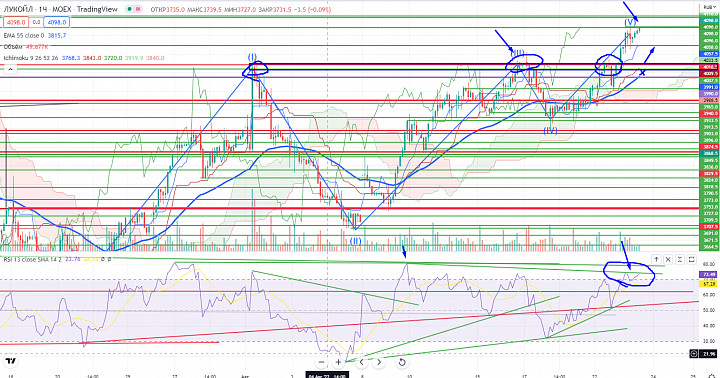Click the Ichimoku value 3720.0
The height and width of the screenshot is (378, 720).
pos(113,58)
